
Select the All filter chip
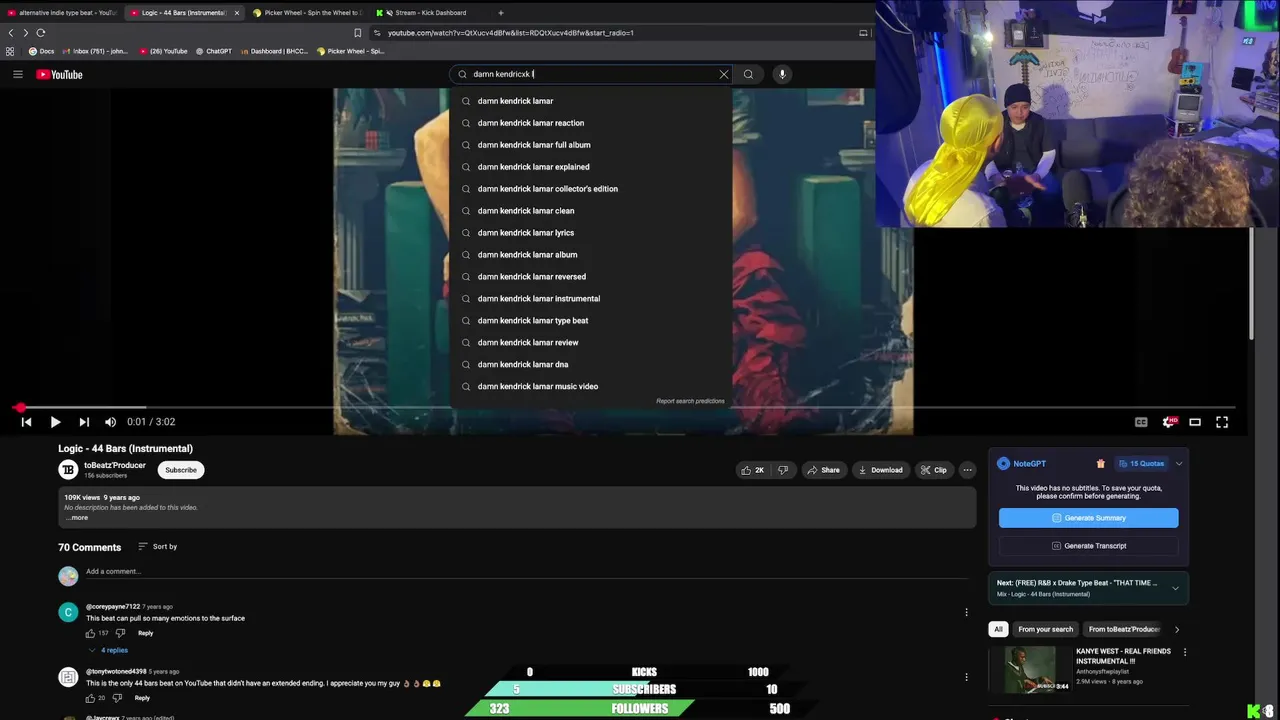(x=998, y=629)
